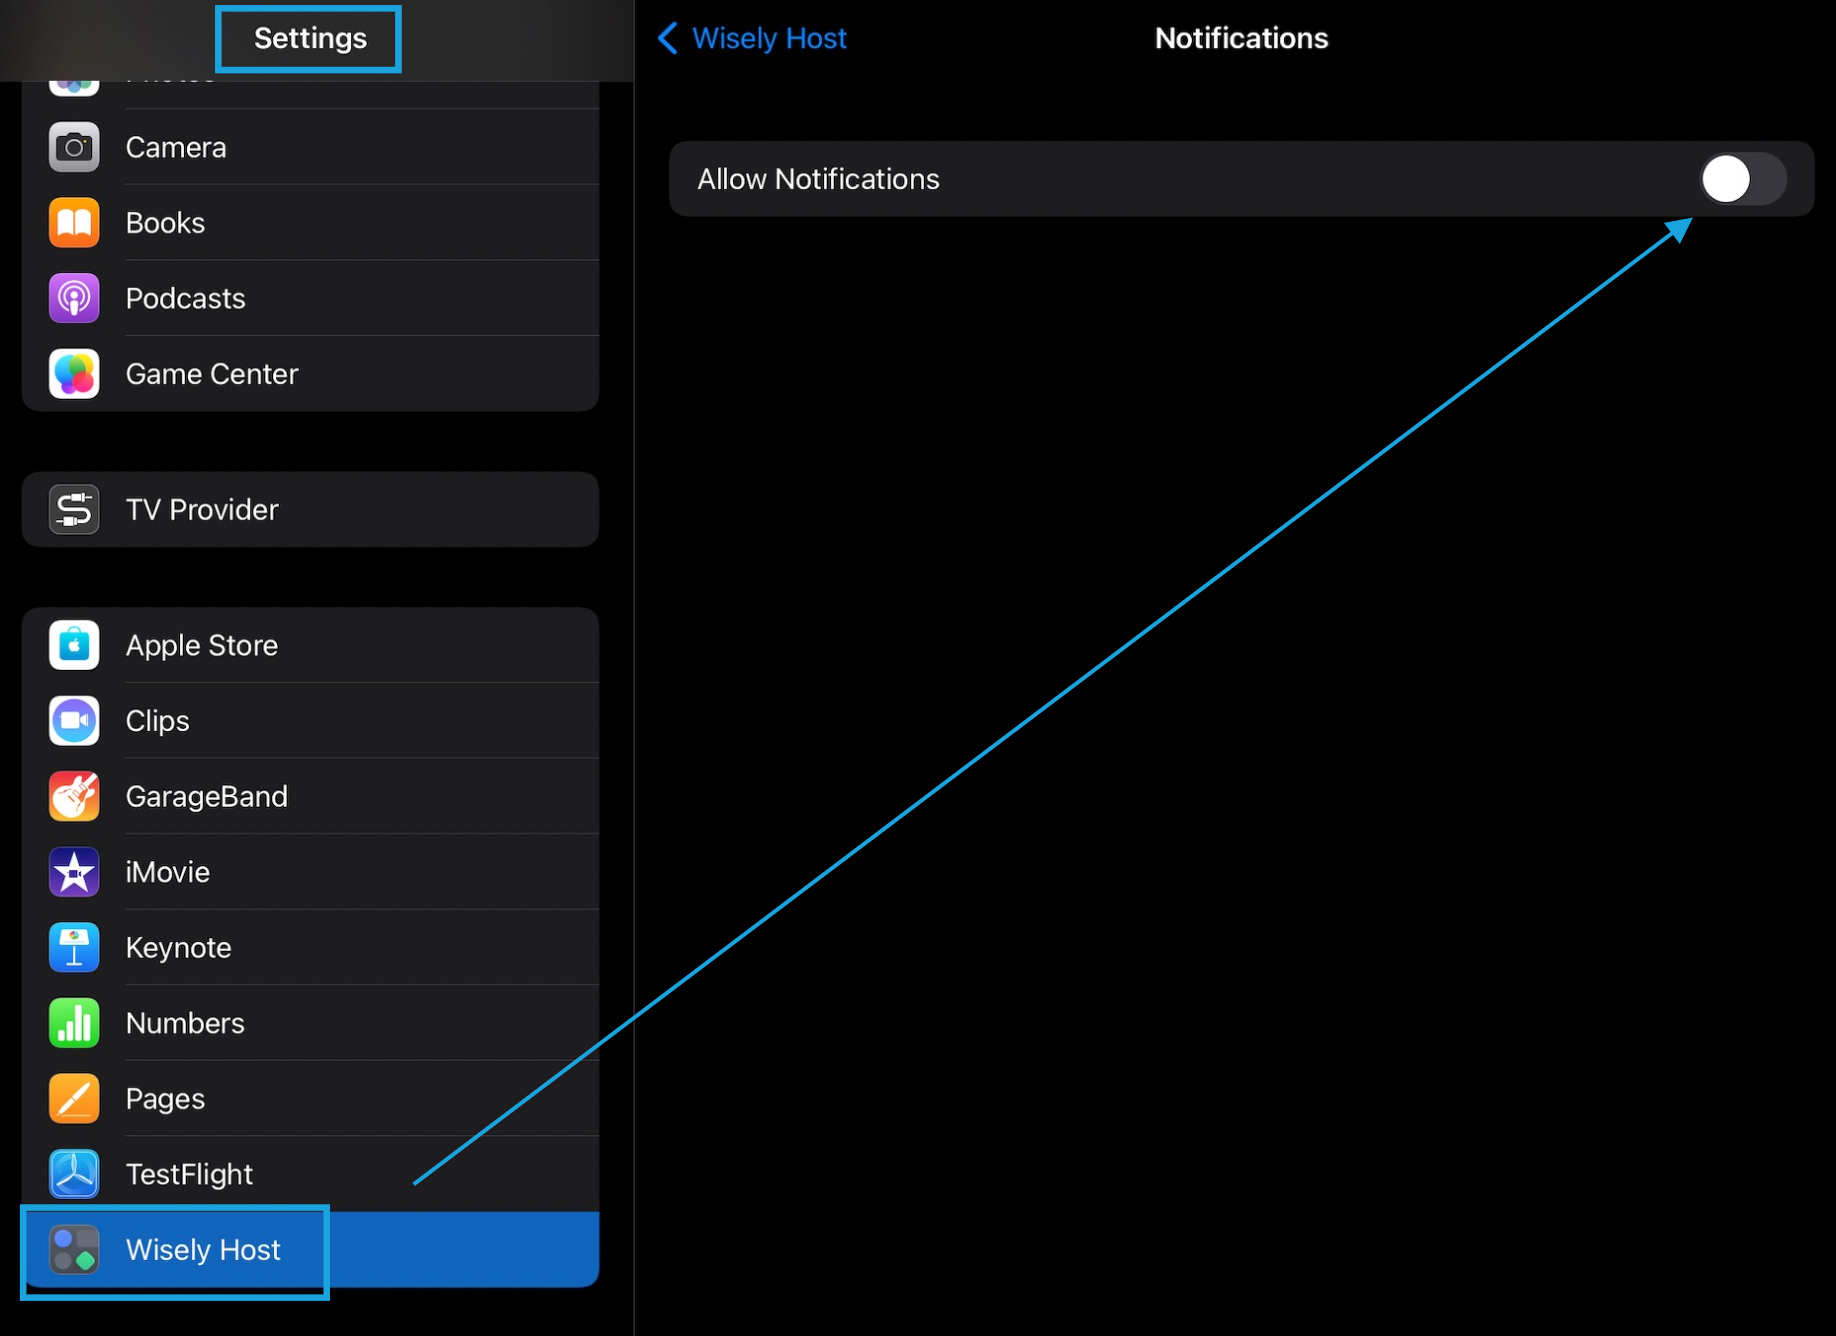This screenshot has height=1336, width=1836.
Task: Open the Pages row label
Action: [165, 1098]
